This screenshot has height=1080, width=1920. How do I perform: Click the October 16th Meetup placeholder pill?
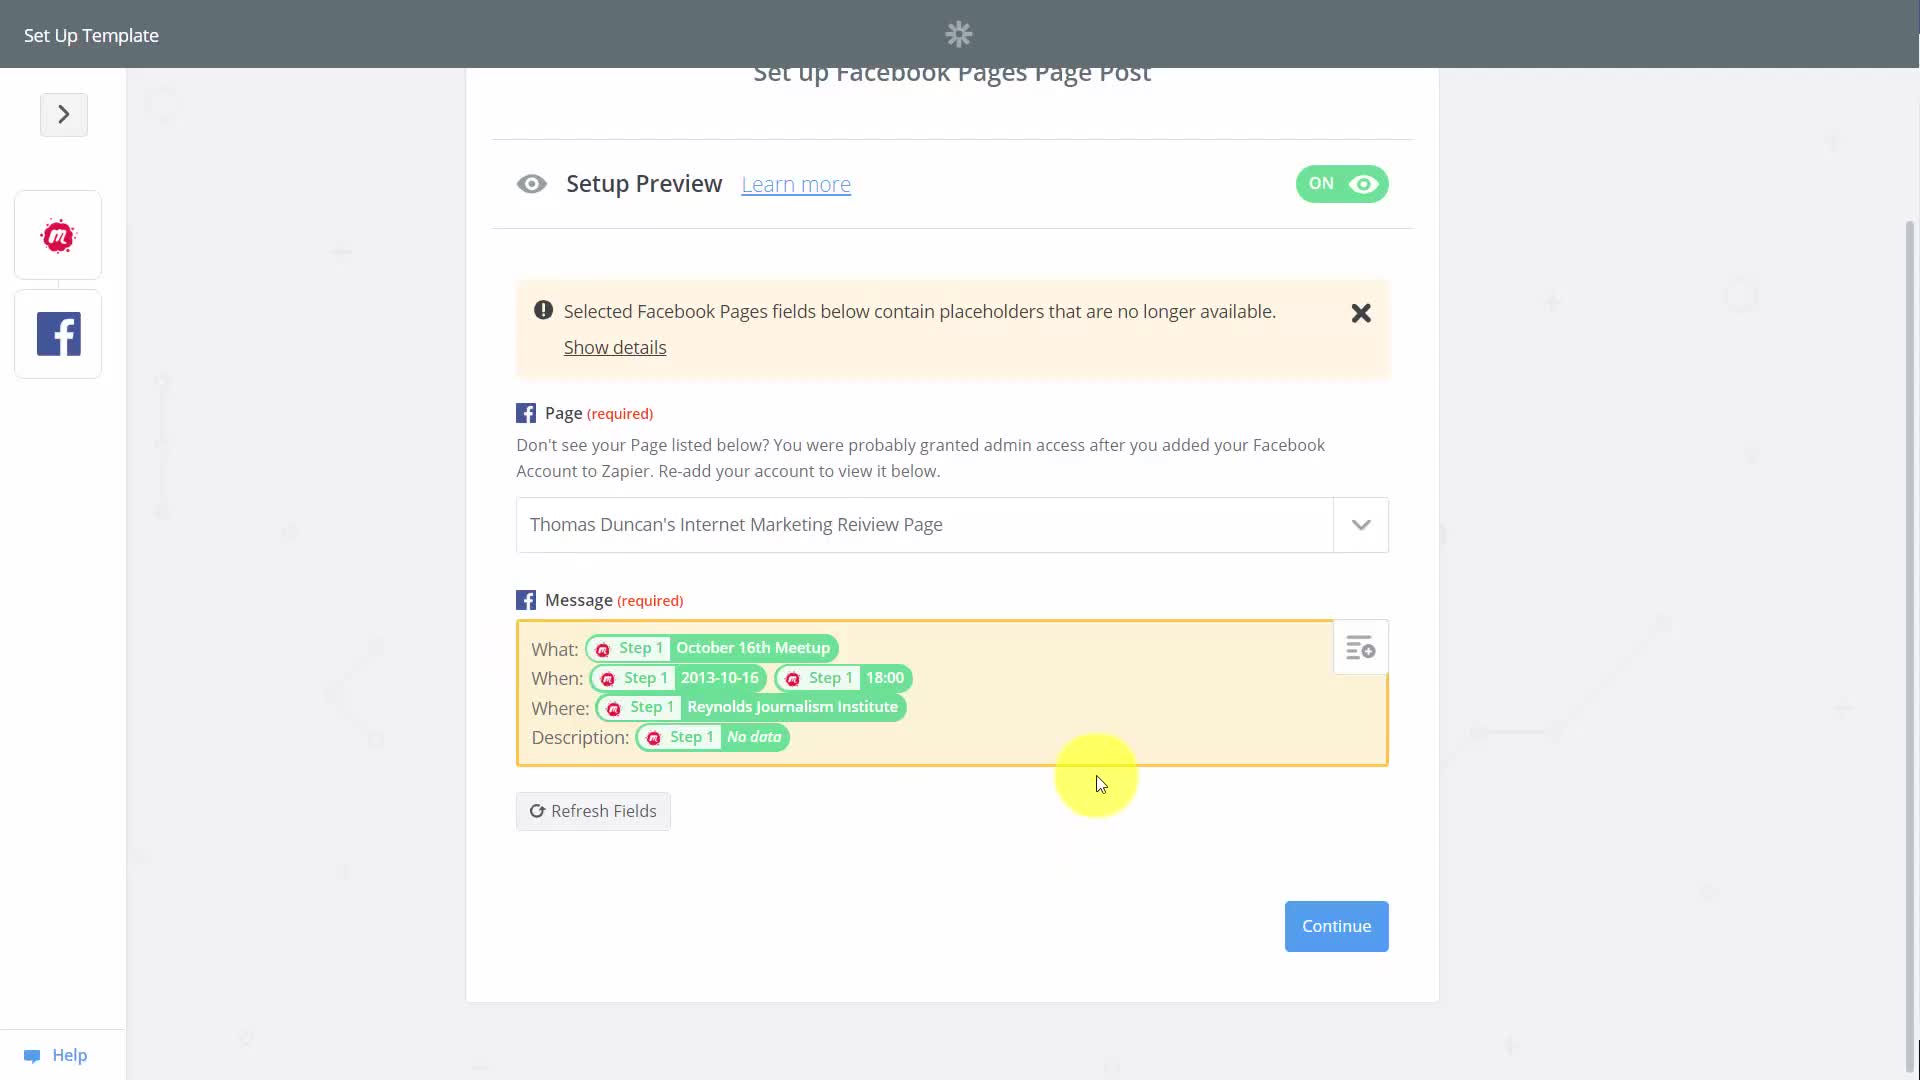(x=712, y=648)
